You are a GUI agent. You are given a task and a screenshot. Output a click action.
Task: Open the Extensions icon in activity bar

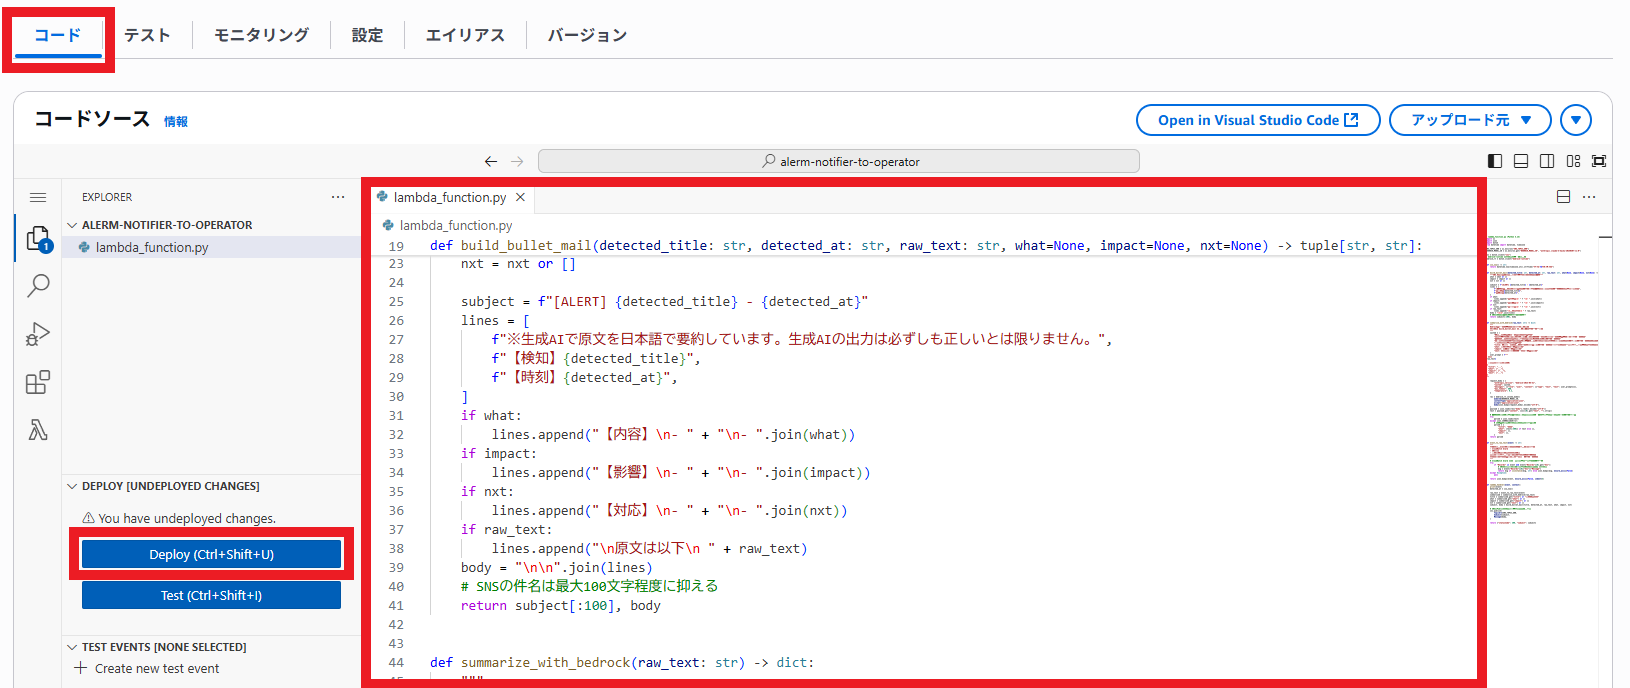point(38,382)
